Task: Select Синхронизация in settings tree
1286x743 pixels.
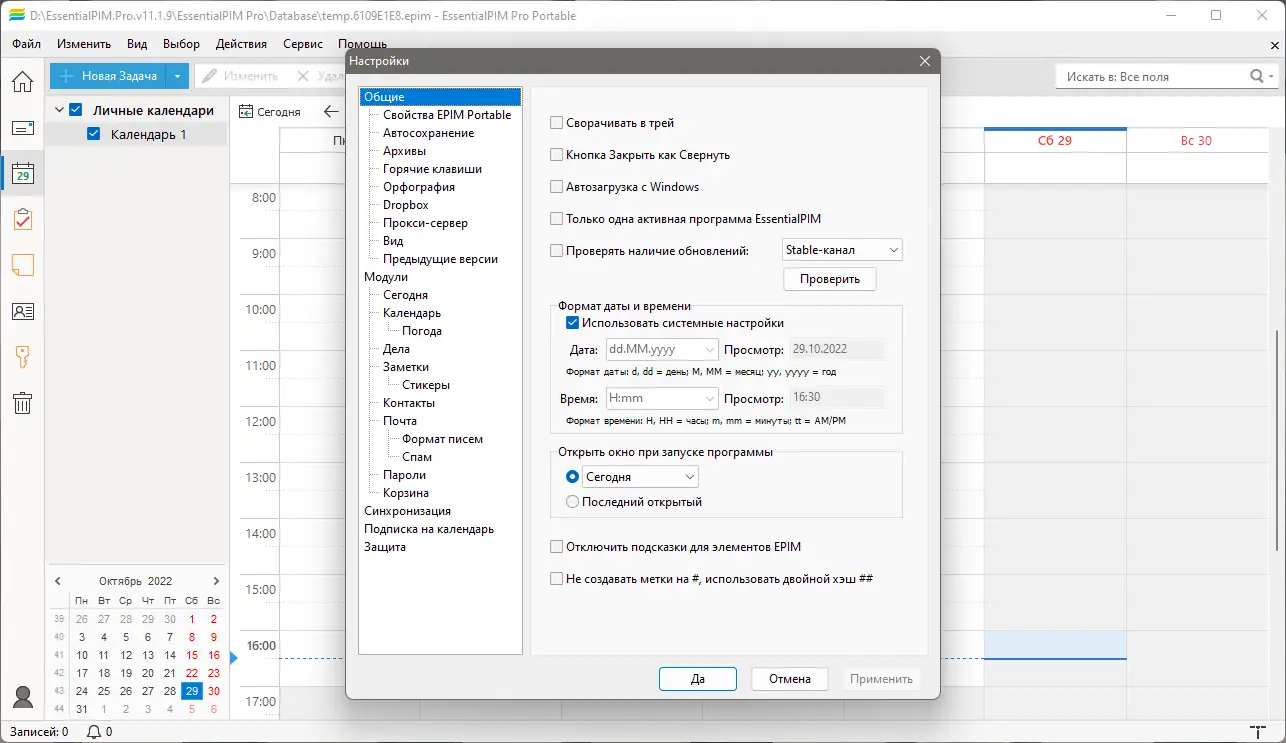Action: (x=407, y=511)
